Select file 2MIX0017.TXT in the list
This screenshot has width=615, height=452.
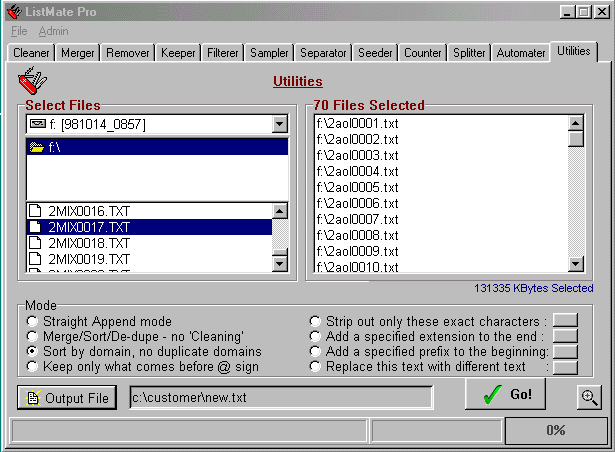[149, 227]
